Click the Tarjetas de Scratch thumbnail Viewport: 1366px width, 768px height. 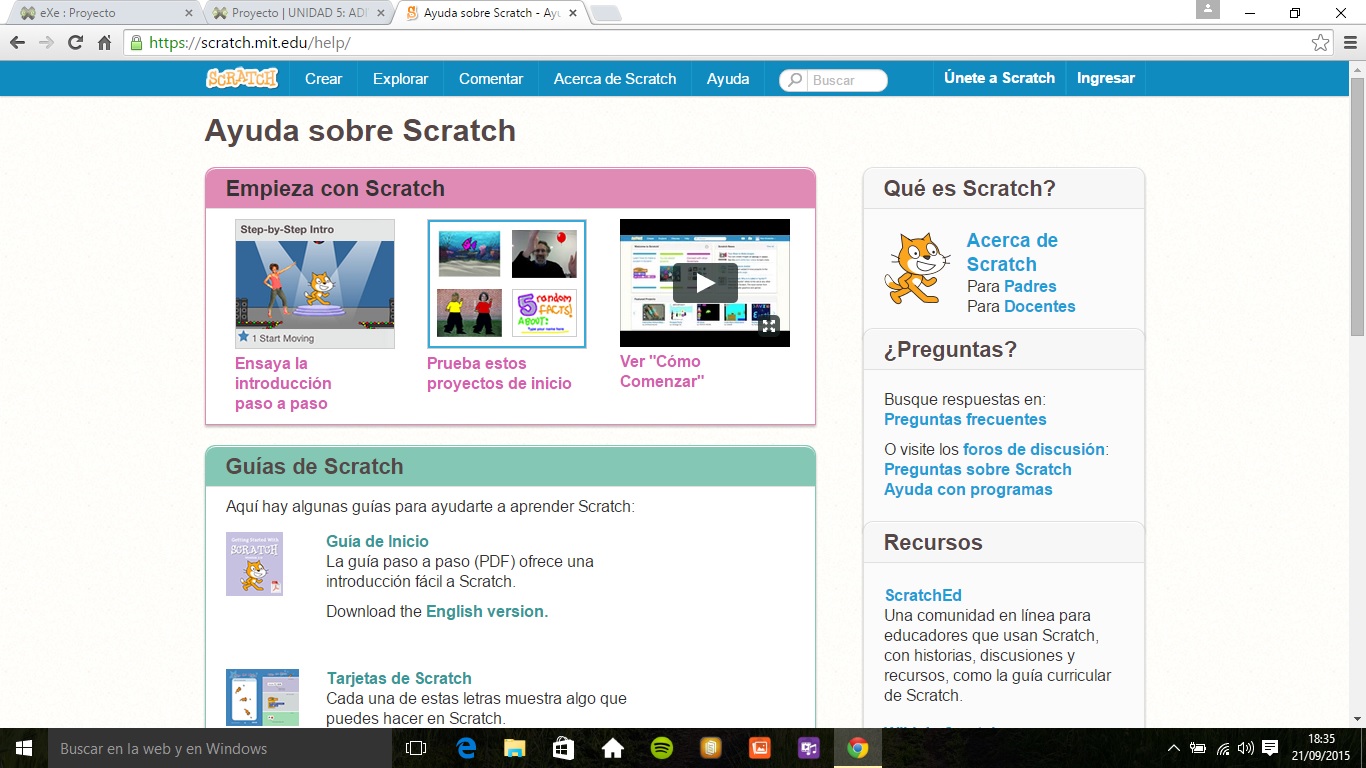[x=262, y=697]
